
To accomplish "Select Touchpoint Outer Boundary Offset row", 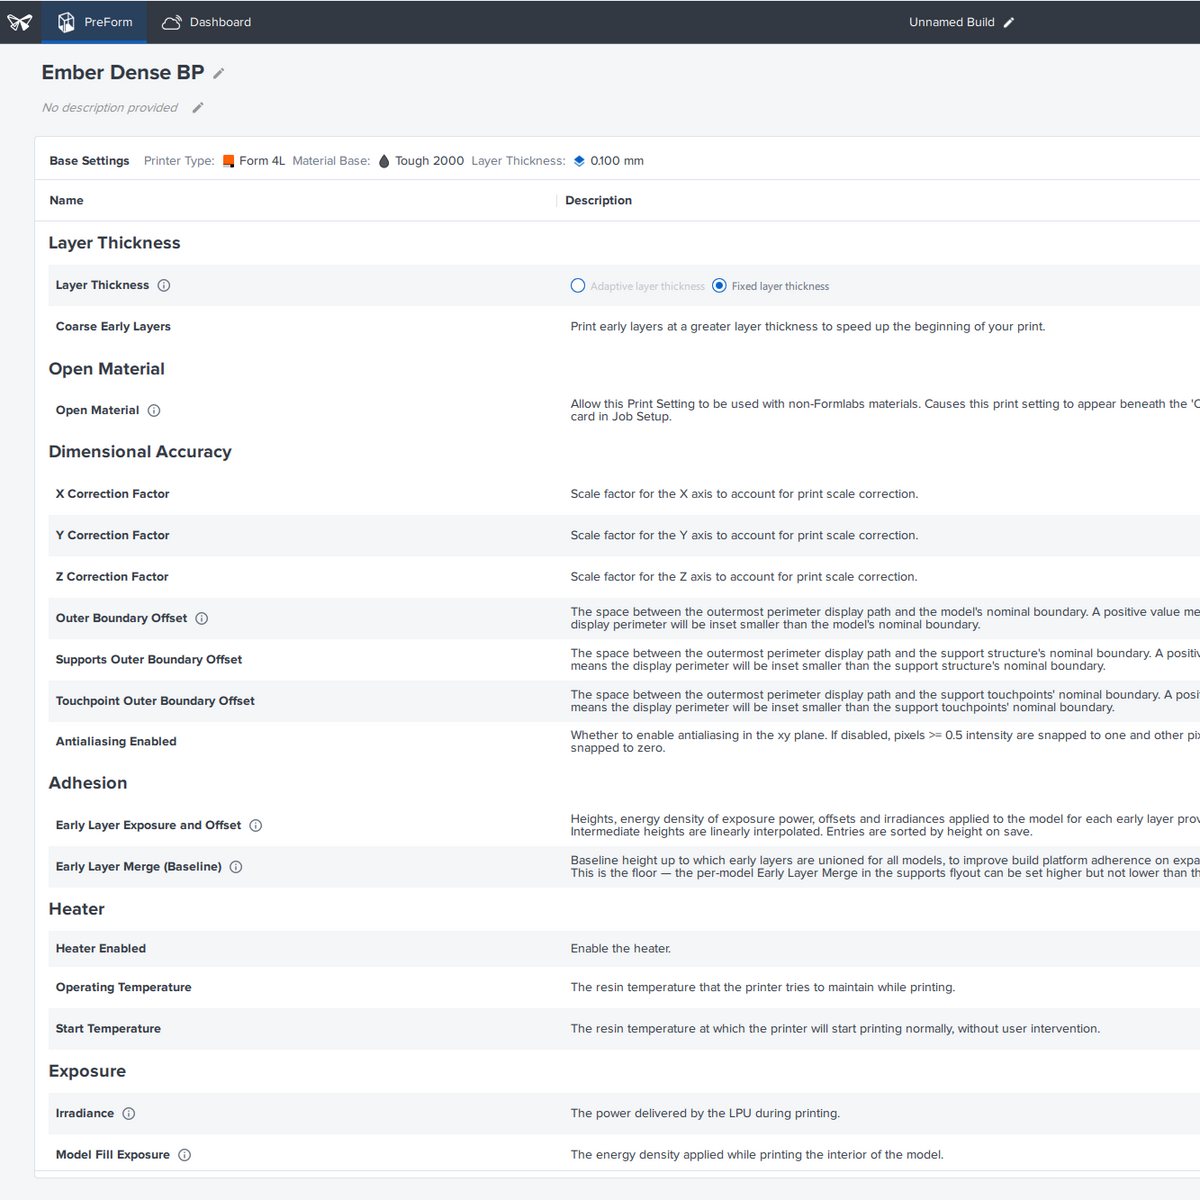I will (x=624, y=701).
